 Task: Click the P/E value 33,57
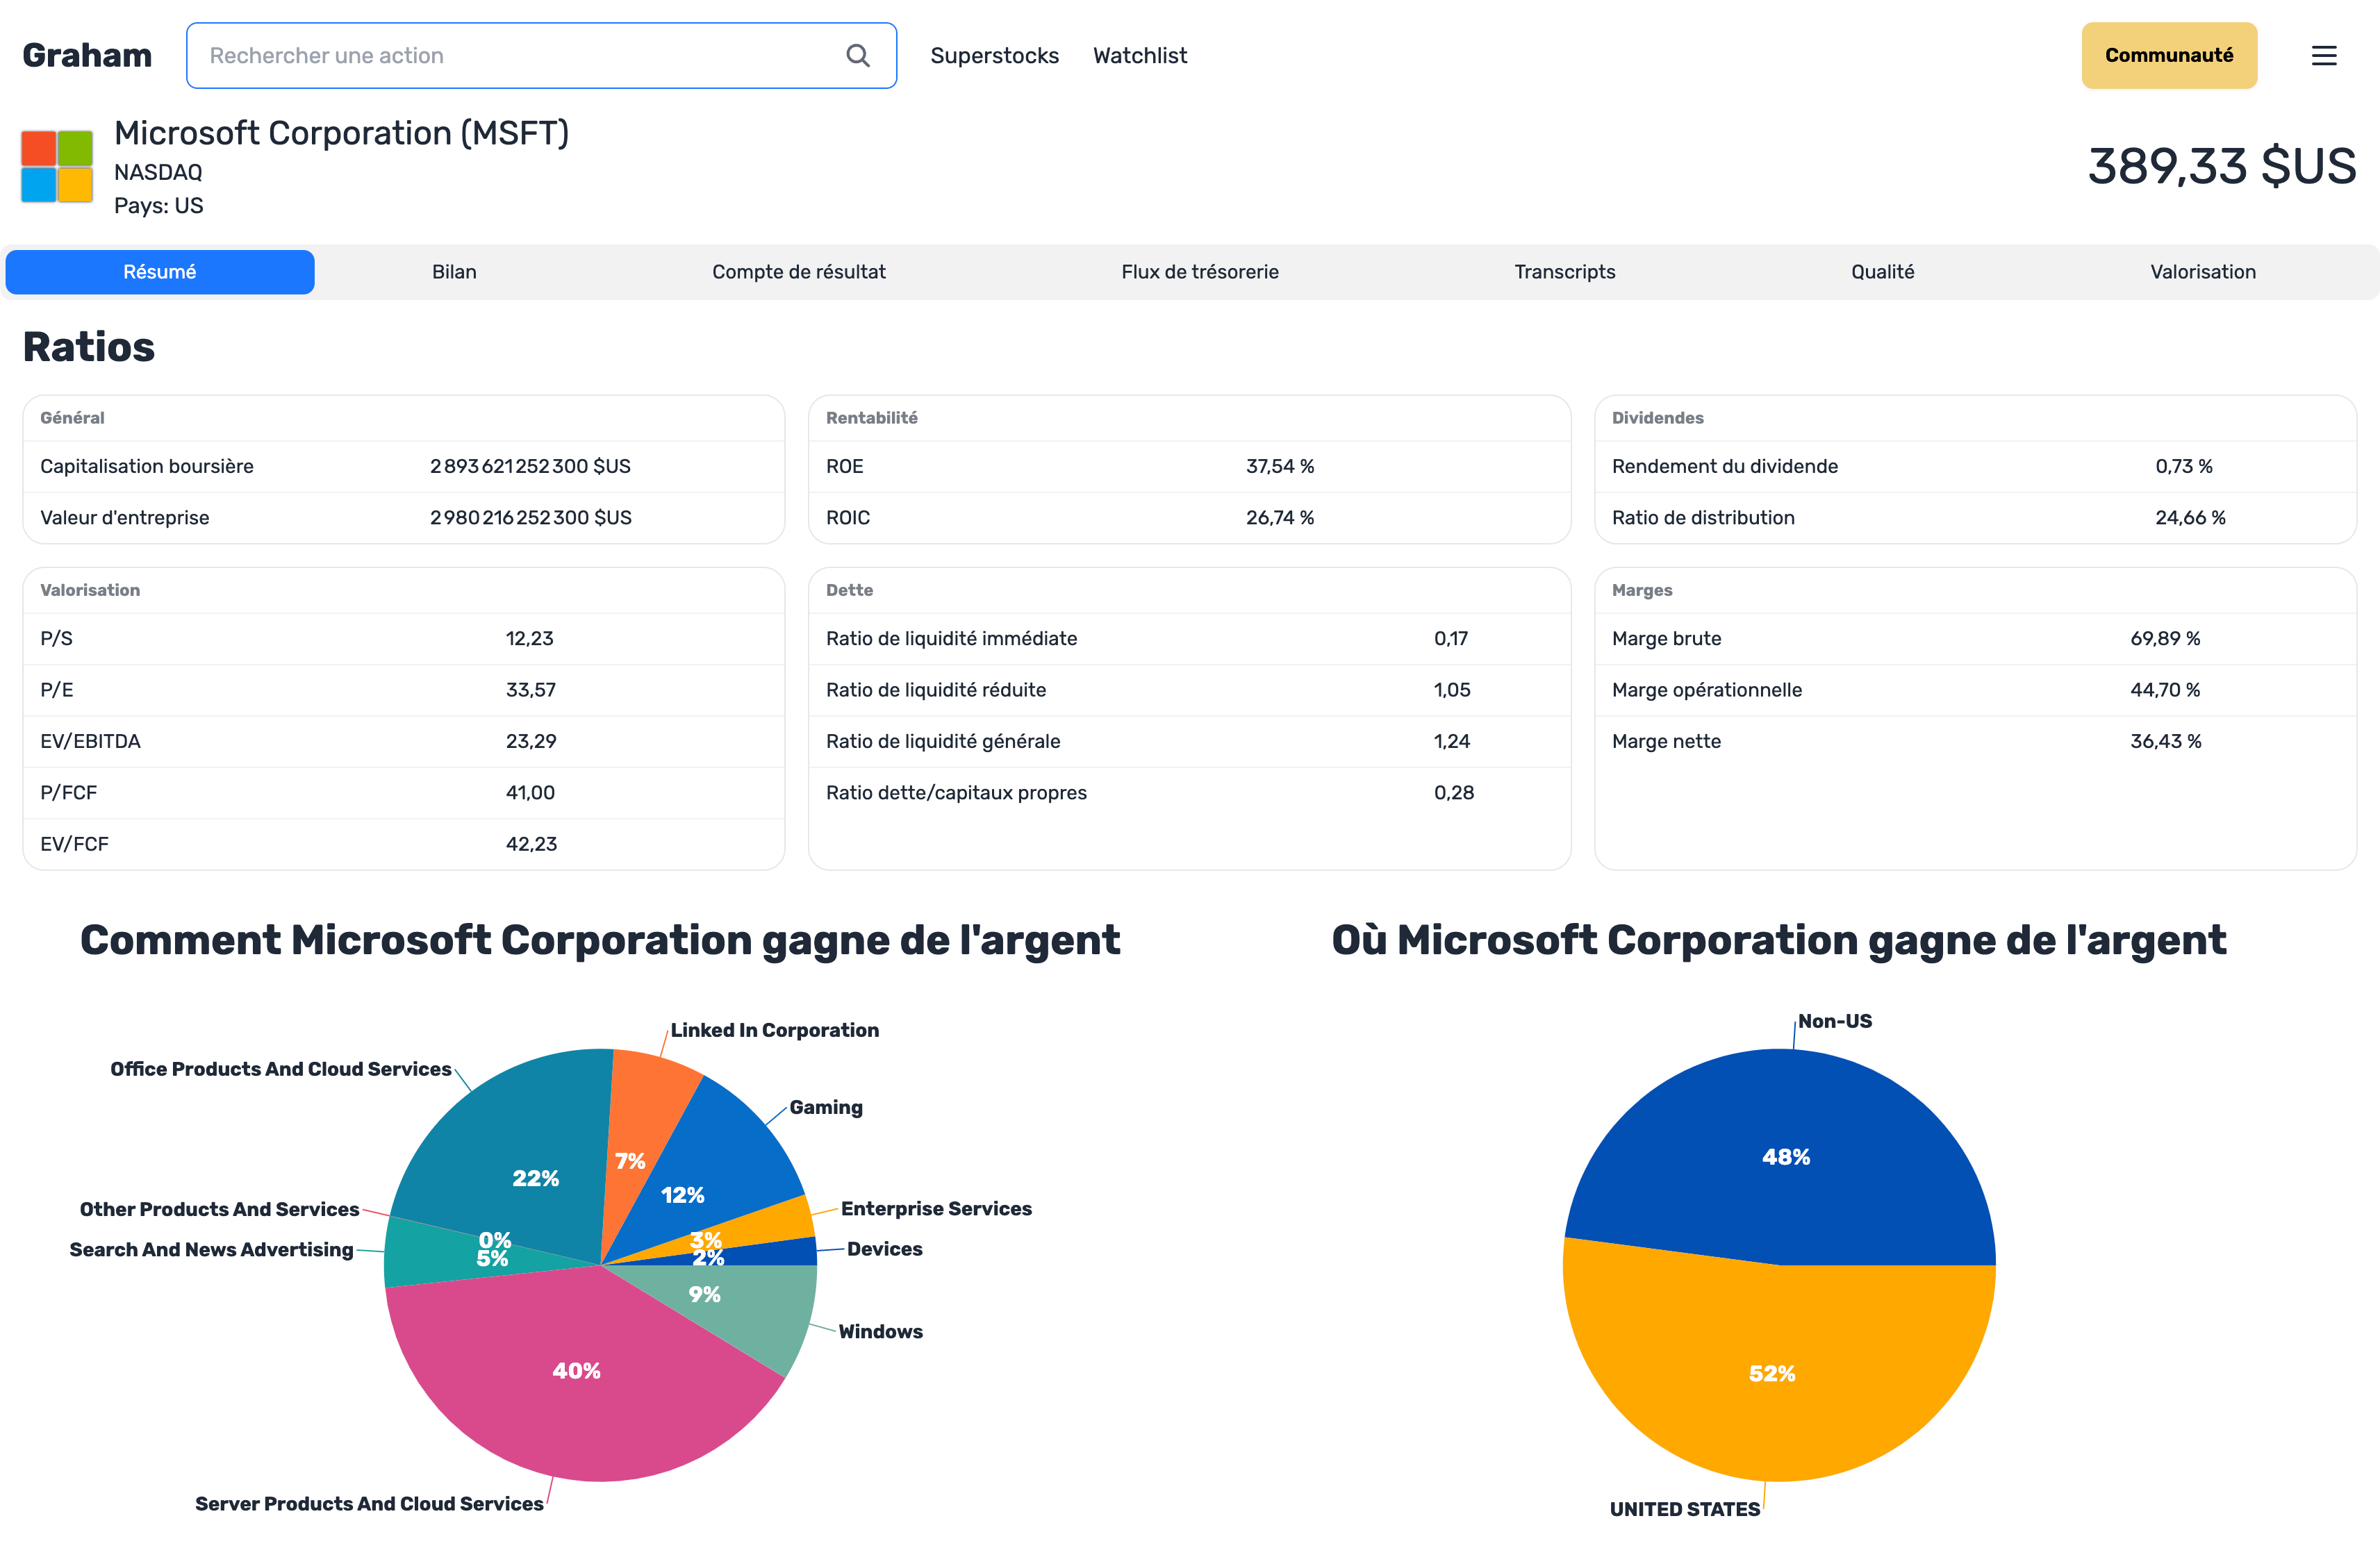530,690
